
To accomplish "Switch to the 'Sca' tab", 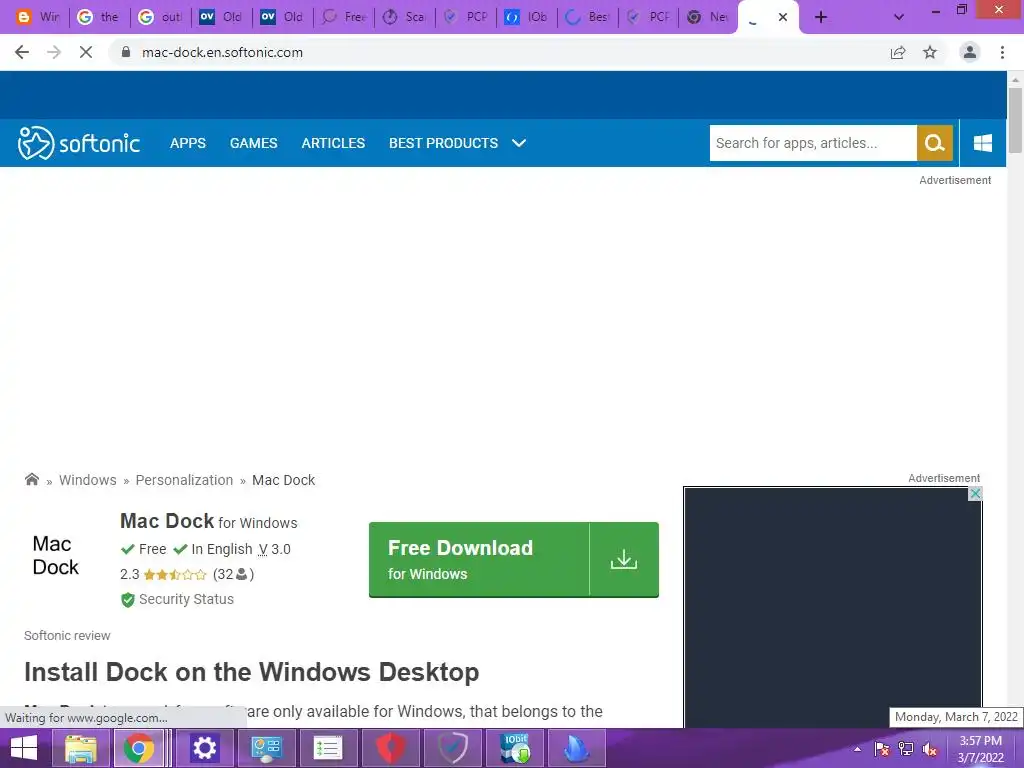I will tap(404, 17).
